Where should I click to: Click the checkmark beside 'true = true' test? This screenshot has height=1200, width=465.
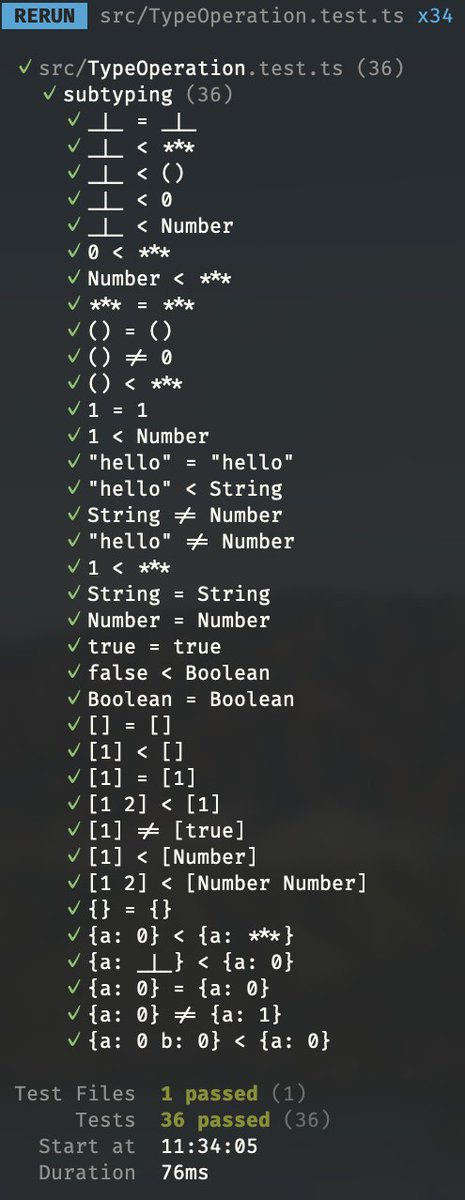coord(73,646)
